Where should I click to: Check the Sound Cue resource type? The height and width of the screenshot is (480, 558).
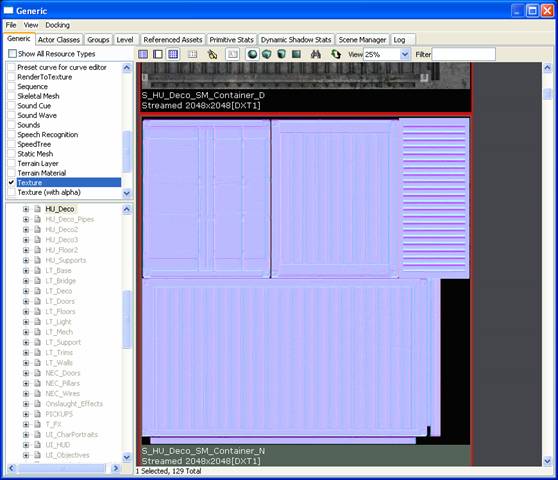tap(12, 106)
